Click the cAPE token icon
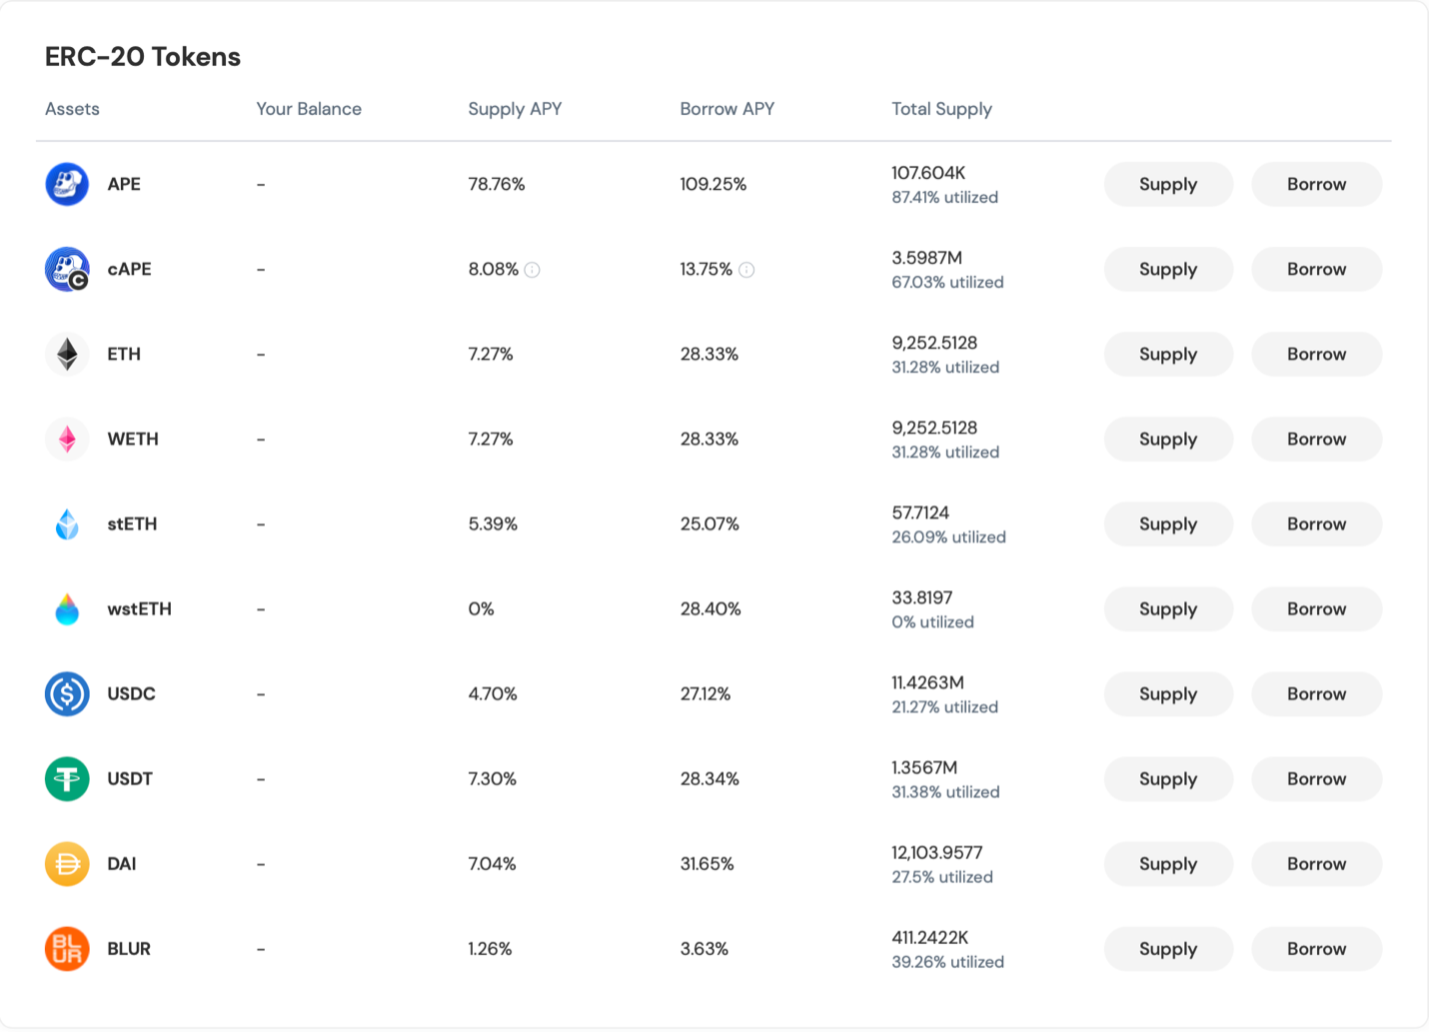Viewport: 1430px width, 1035px height. coord(67,269)
